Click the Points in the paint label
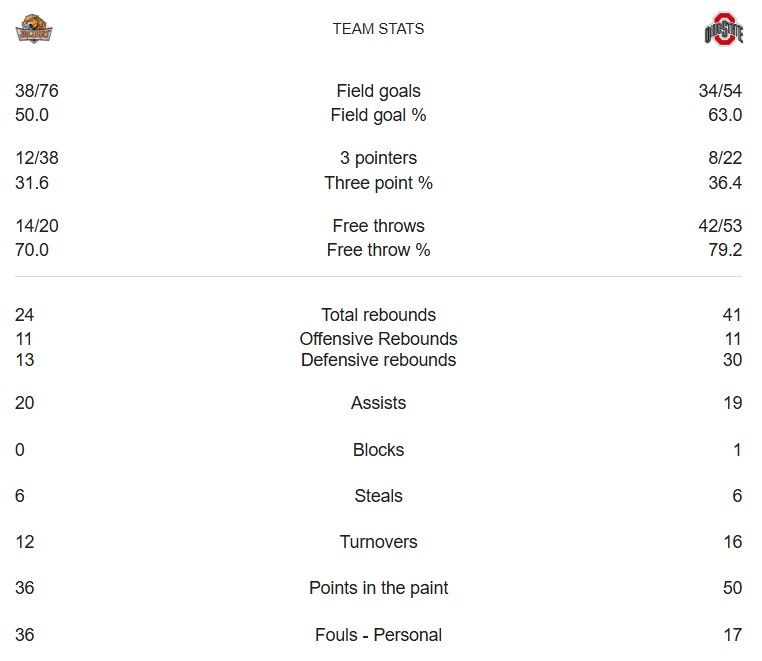 [x=378, y=588]
